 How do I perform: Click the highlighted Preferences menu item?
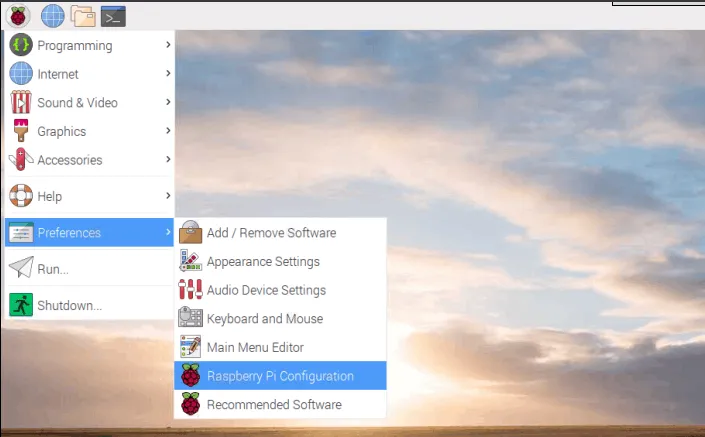[x=69, y=233]
